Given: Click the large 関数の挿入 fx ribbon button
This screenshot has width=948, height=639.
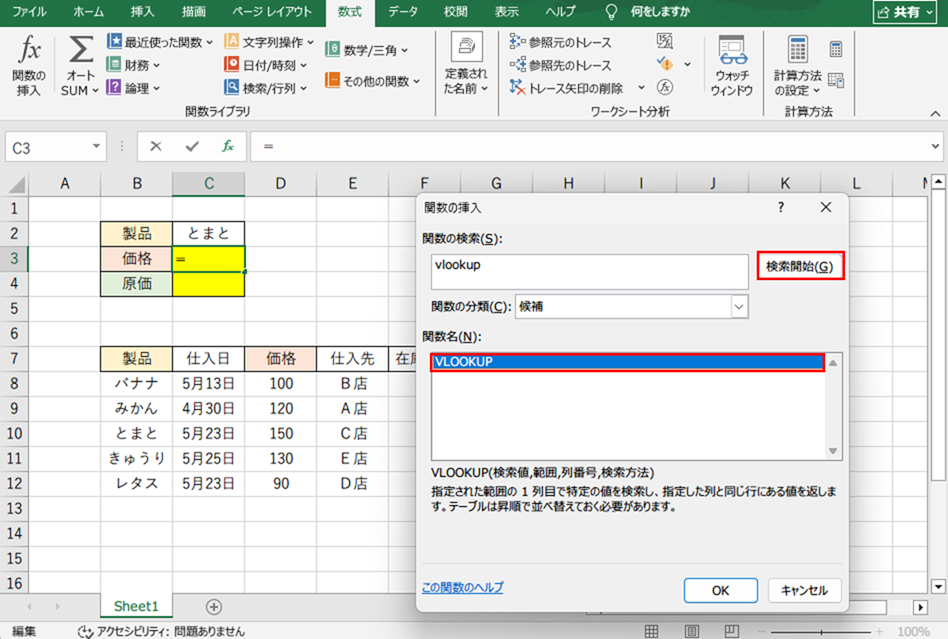Looking at the screenshot, I should click(x=29, y=64).
